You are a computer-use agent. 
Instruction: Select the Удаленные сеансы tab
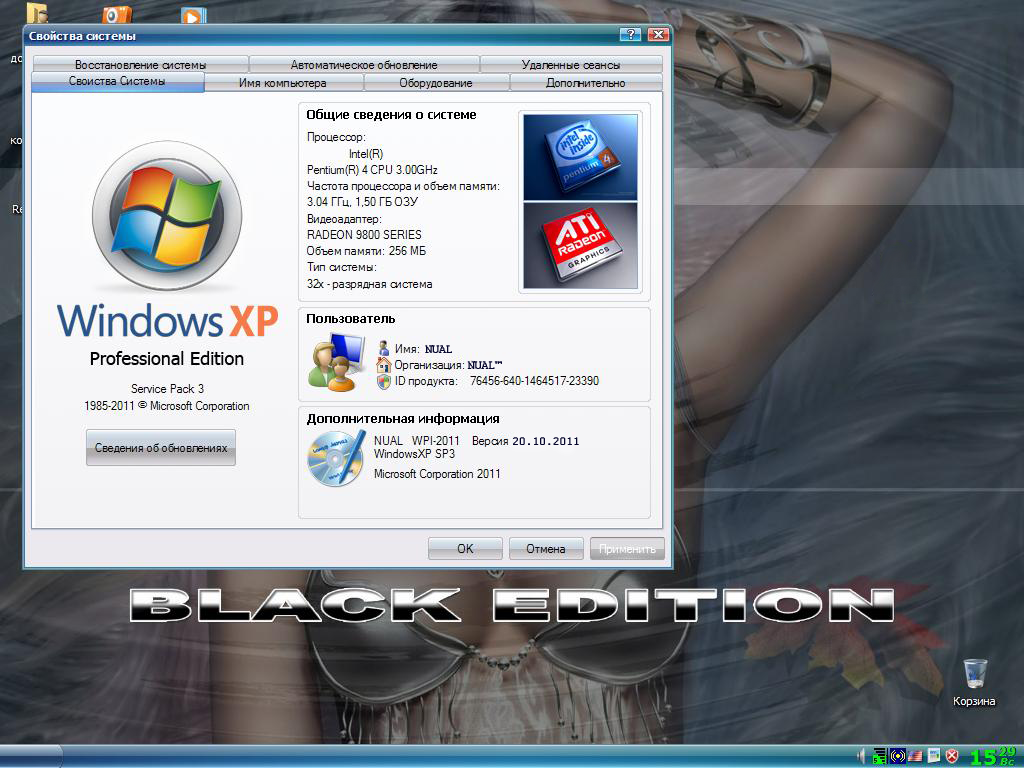(571, 65)
